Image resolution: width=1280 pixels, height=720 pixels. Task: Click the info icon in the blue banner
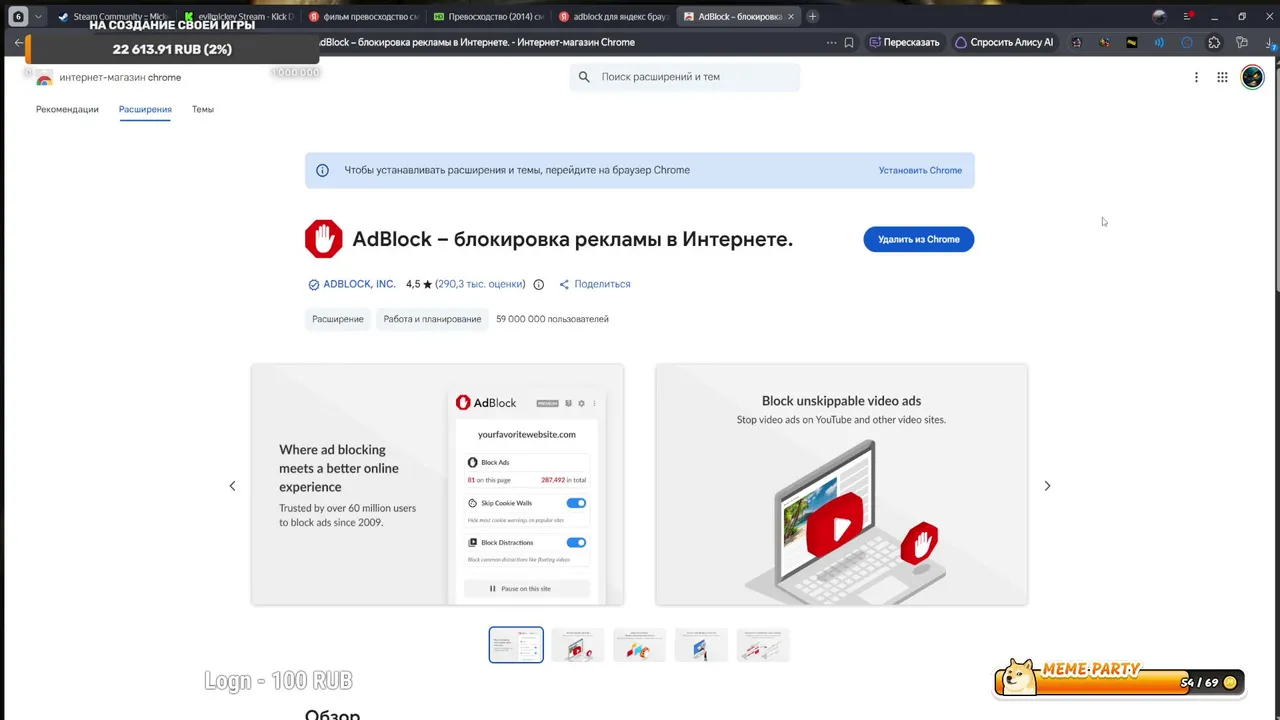(x=322, y=170)
